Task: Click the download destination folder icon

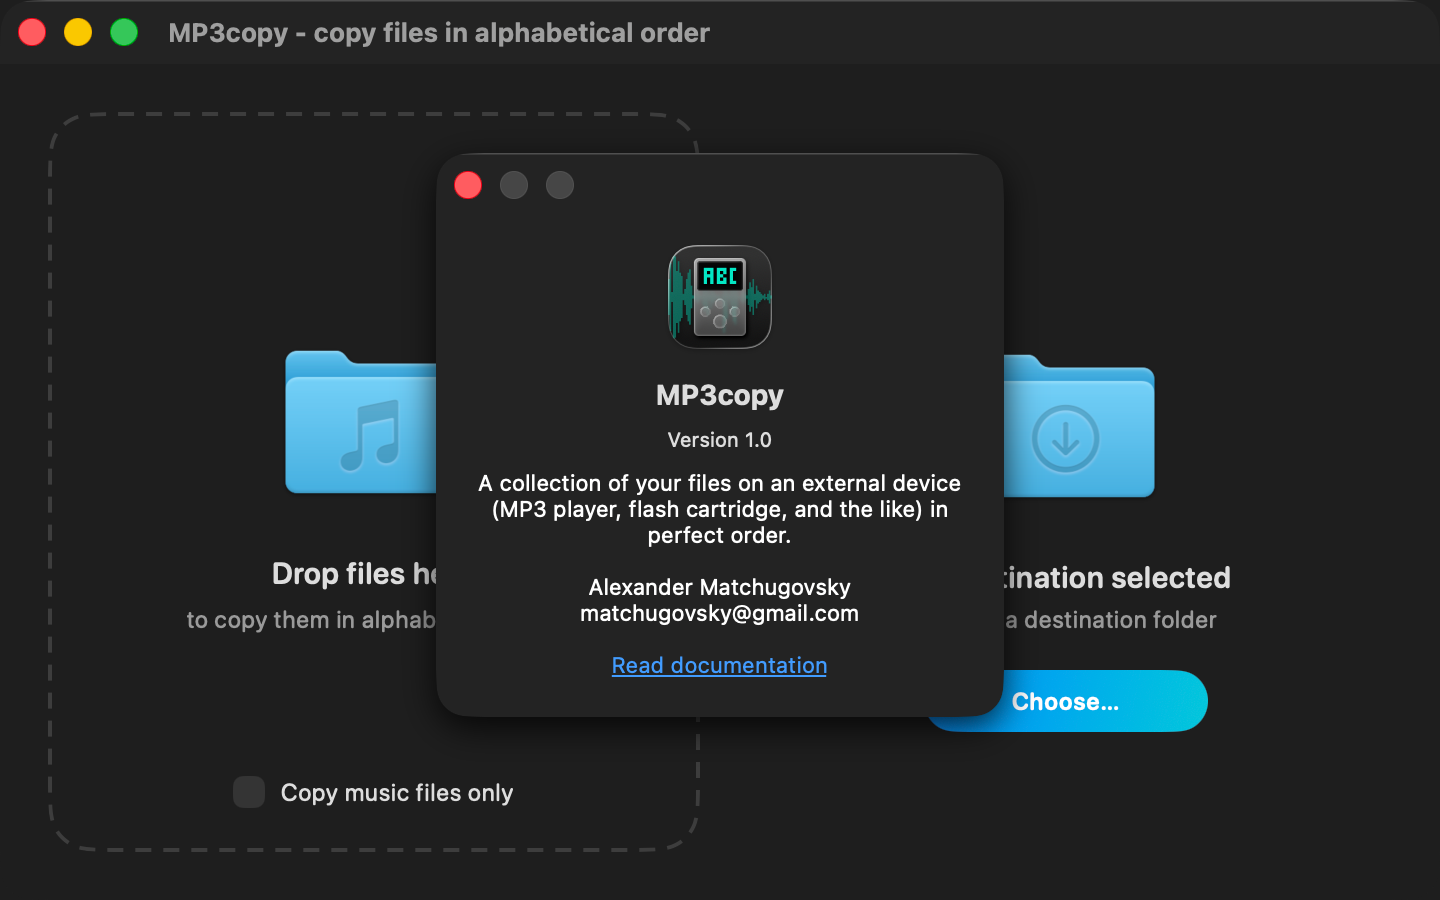Action: tap(1079, 427)
